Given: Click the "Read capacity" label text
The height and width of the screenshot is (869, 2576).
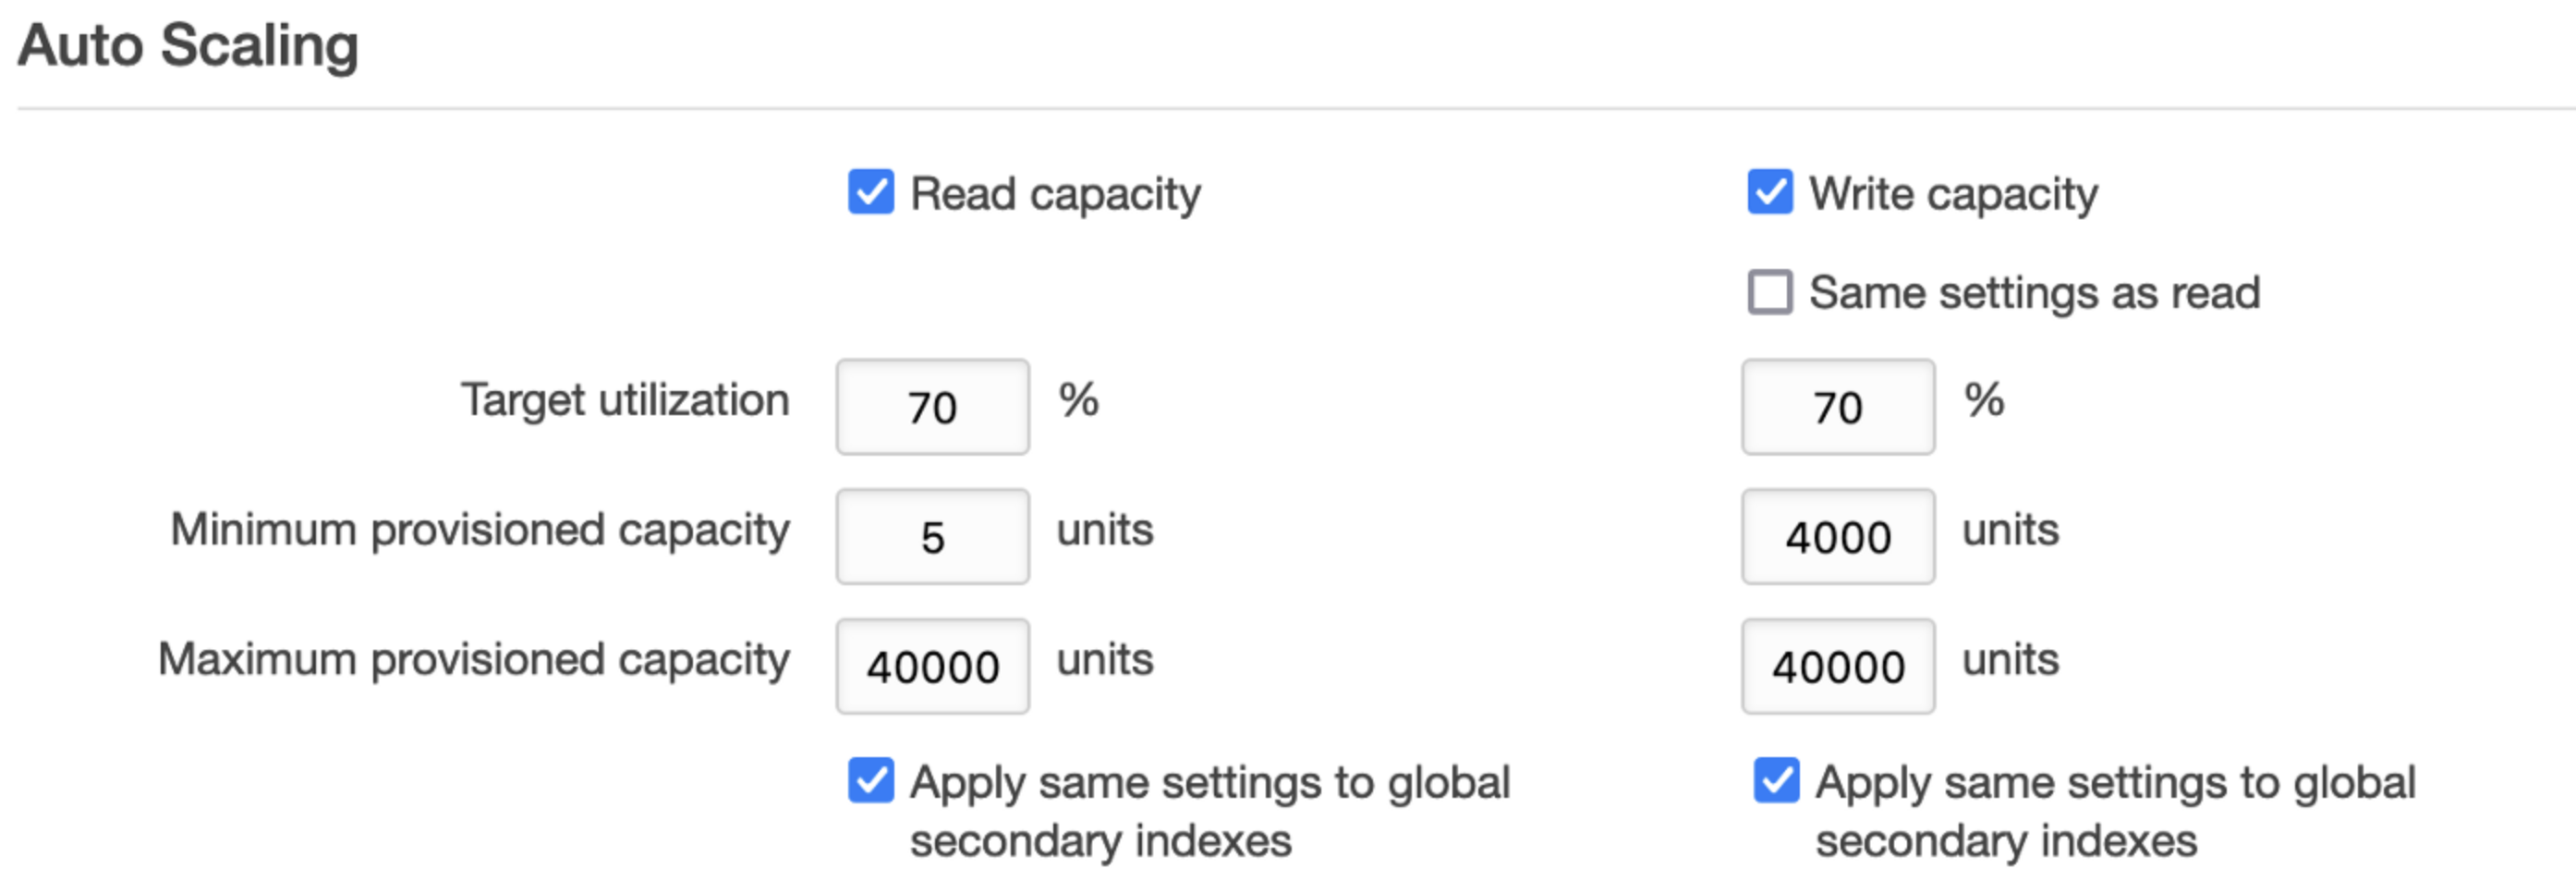Looking at the screenshot, I should point(1055,193).
